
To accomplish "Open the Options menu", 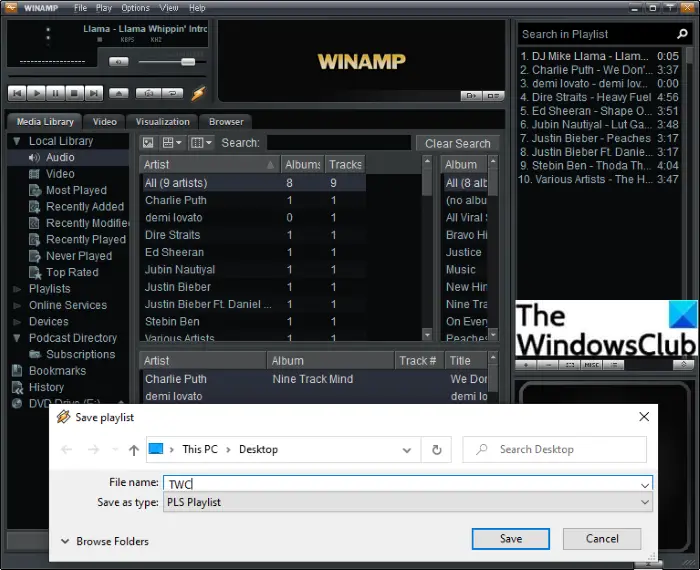I will (135, 8).
